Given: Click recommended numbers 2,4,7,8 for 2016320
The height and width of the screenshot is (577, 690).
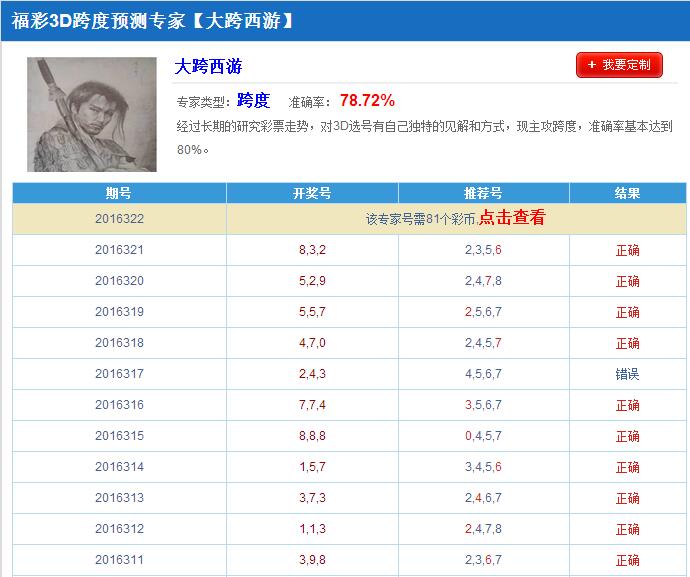Looking at the screenshot, I should pos(483,281).
